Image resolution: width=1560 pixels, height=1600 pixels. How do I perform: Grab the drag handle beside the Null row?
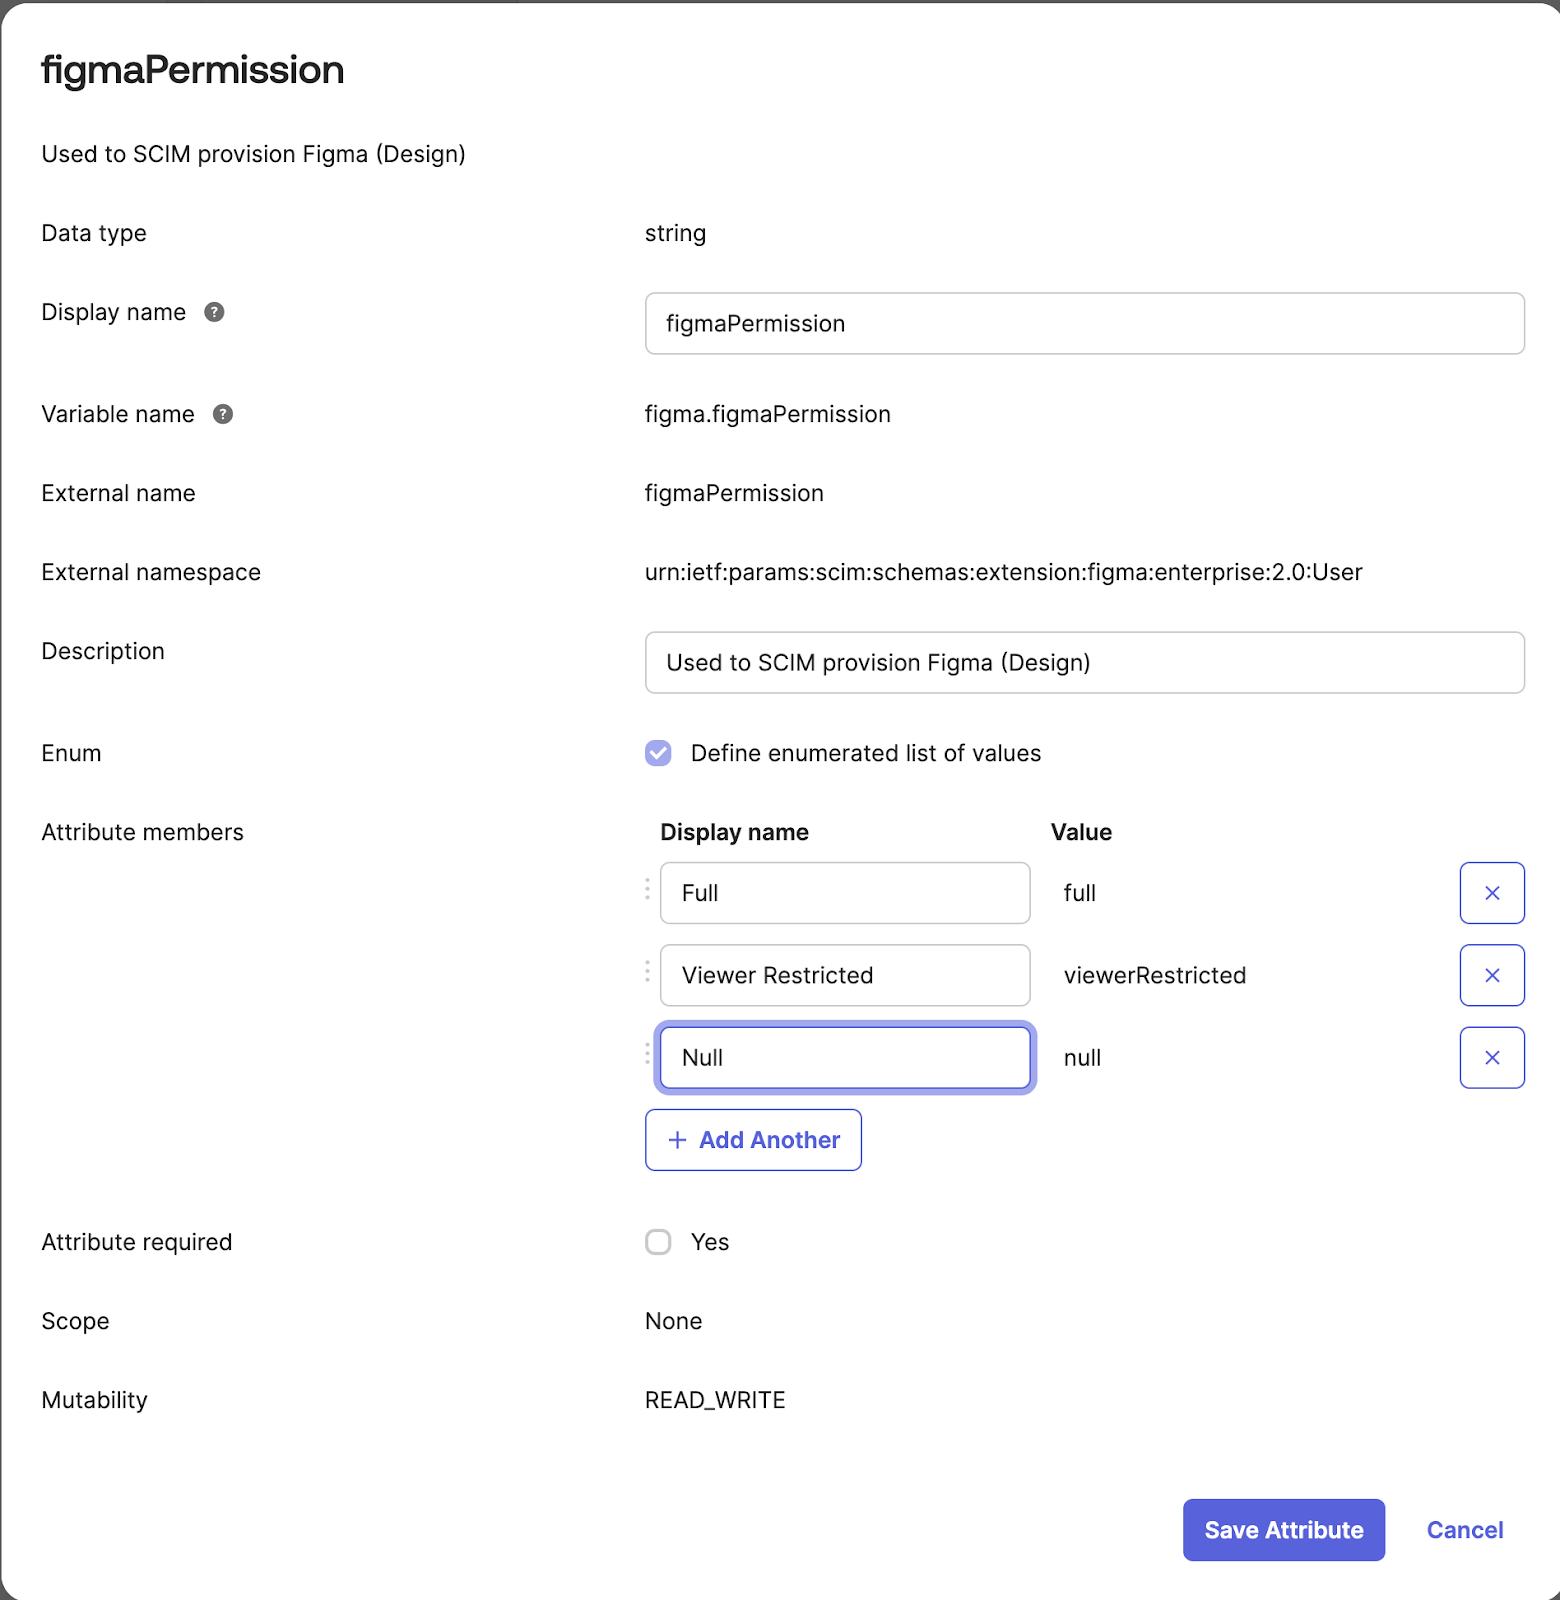646,1057
